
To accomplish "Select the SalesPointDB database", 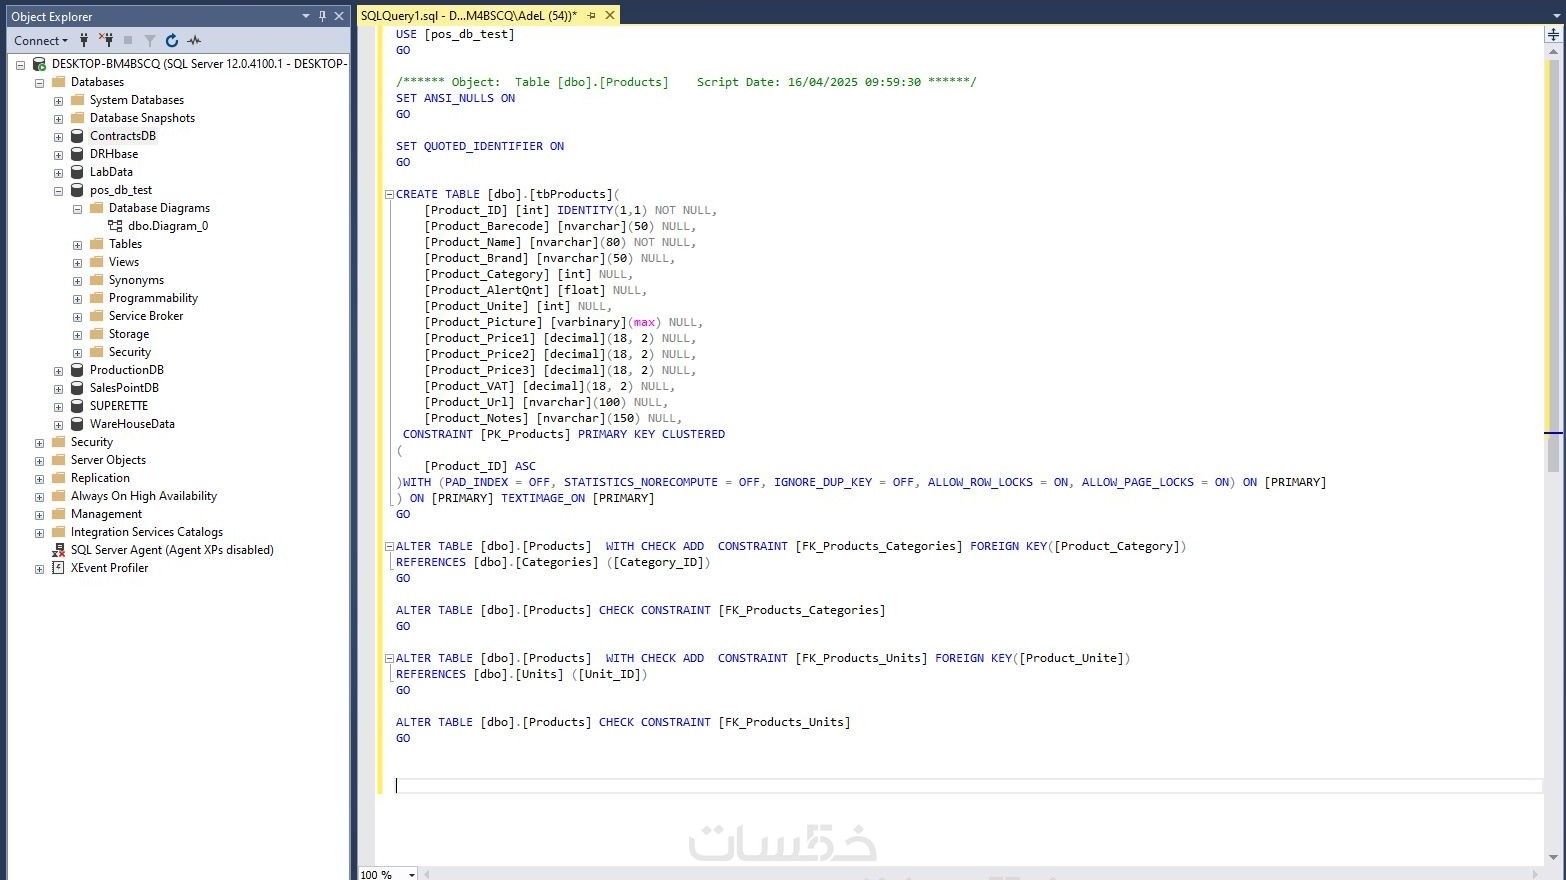I will pyautogui.click(x=124, y=388).
